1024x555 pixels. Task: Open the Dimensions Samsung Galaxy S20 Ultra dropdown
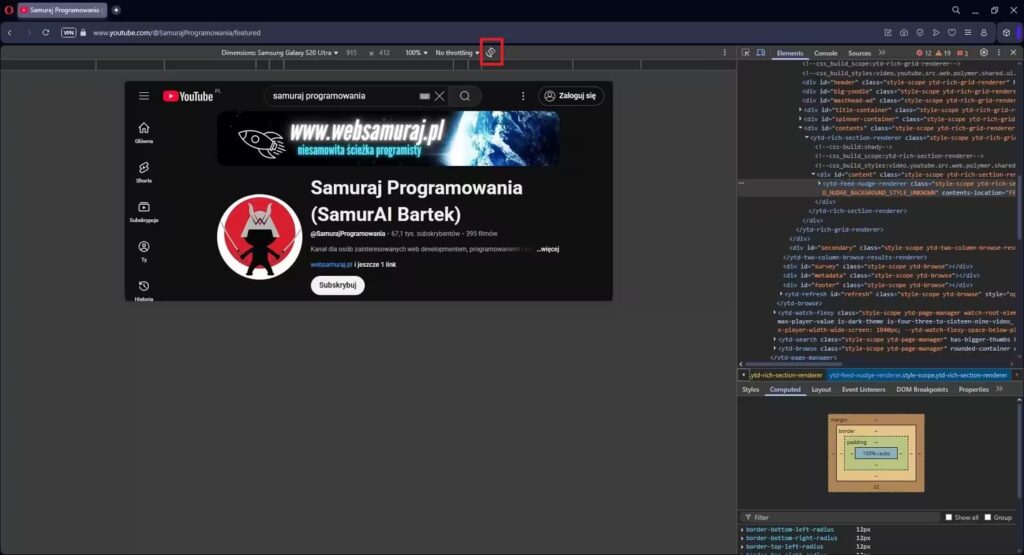280,53
